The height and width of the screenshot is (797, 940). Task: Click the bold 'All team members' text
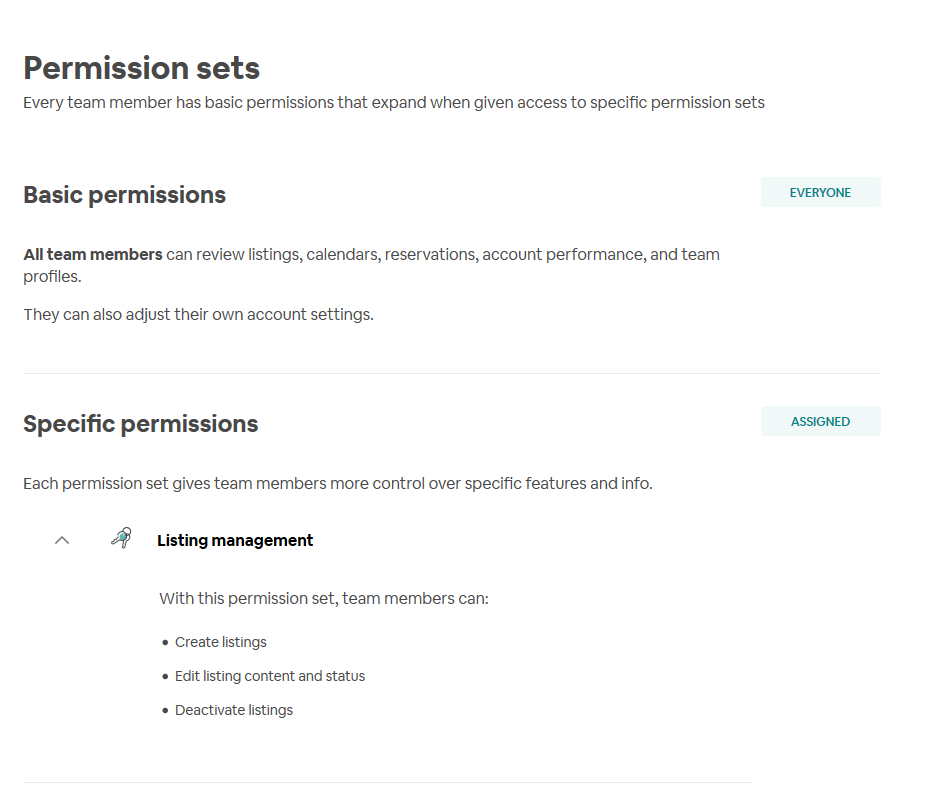tap(93, 255)
